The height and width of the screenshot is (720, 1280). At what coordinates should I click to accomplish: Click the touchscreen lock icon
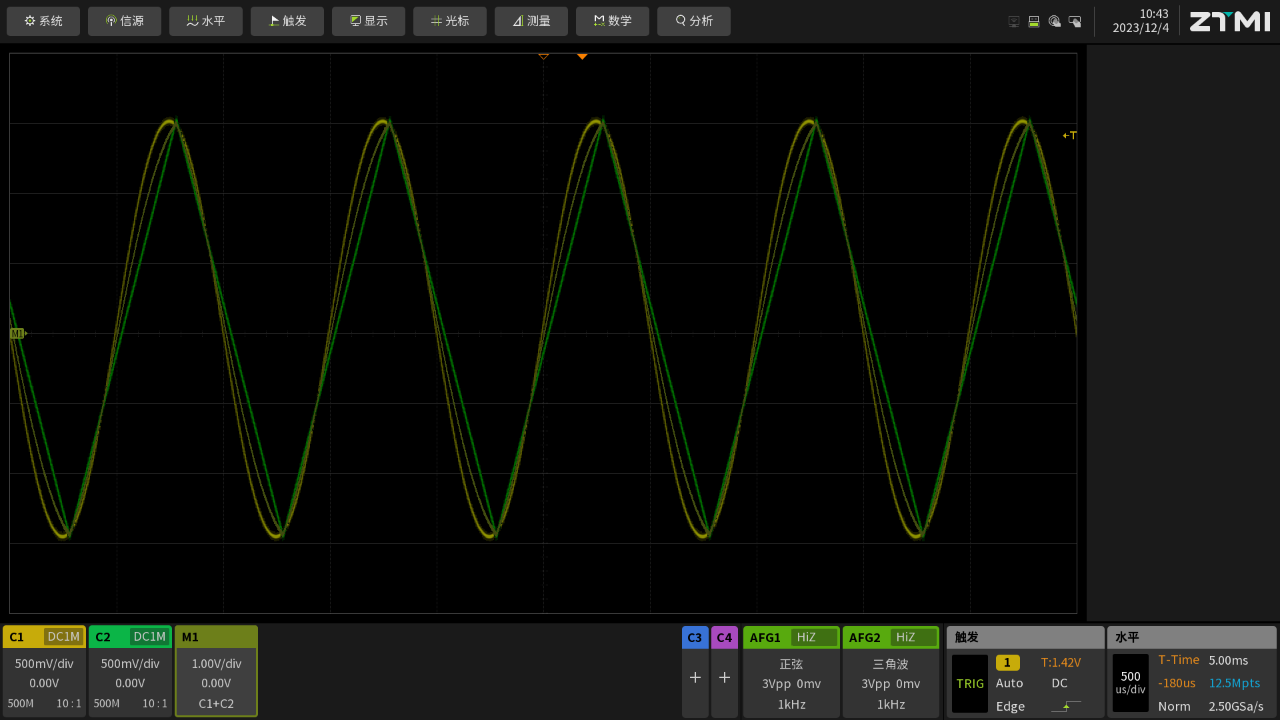(1075, 21)
